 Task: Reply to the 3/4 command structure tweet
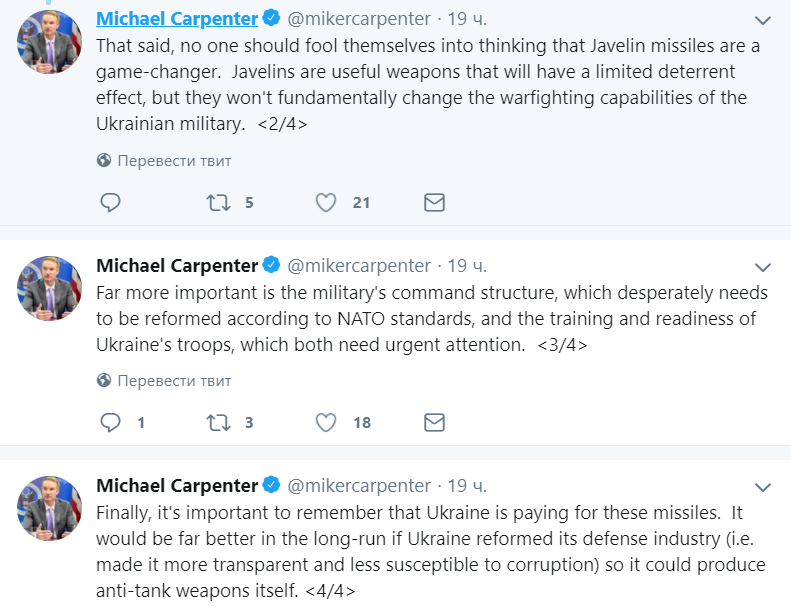tap(111, 423)
